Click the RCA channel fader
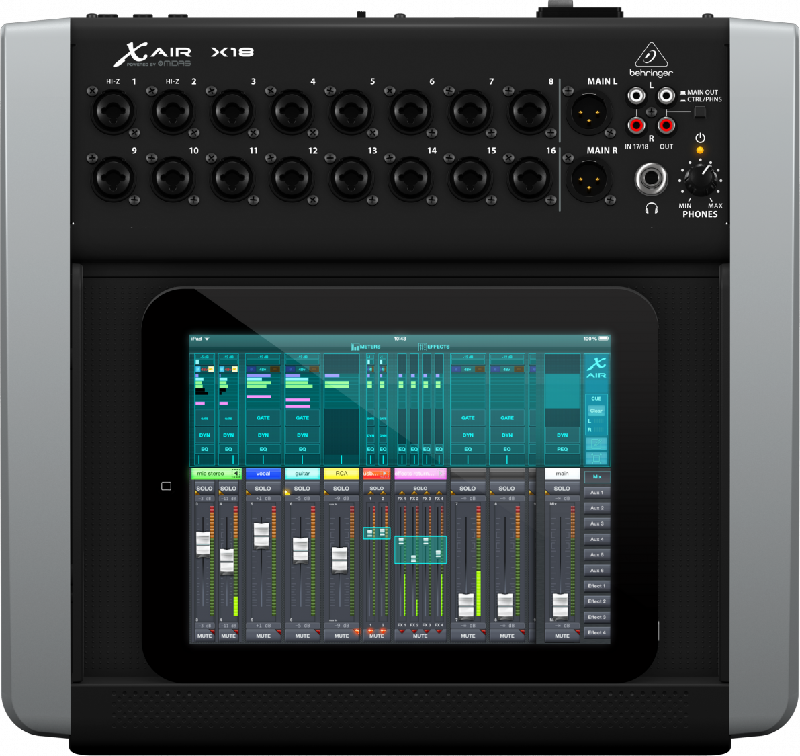 pos(339,559)
